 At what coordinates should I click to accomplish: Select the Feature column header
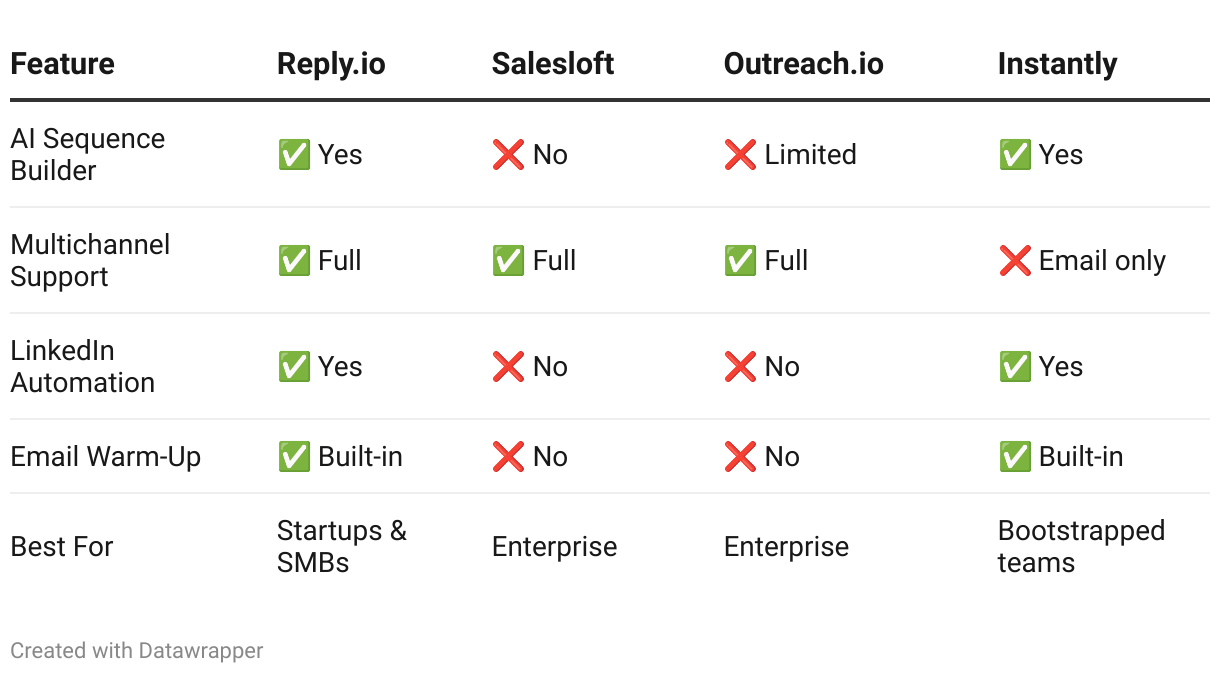click(62, 64)
